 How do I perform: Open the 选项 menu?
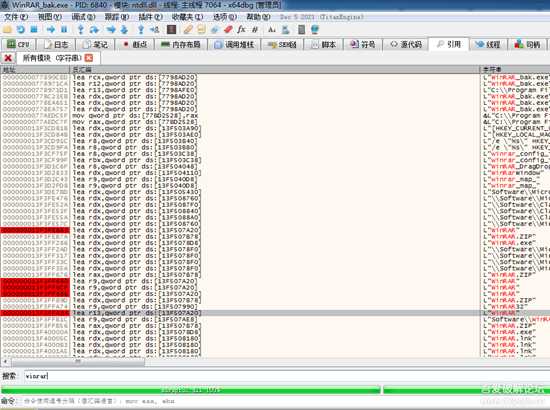tap(225, 17)
